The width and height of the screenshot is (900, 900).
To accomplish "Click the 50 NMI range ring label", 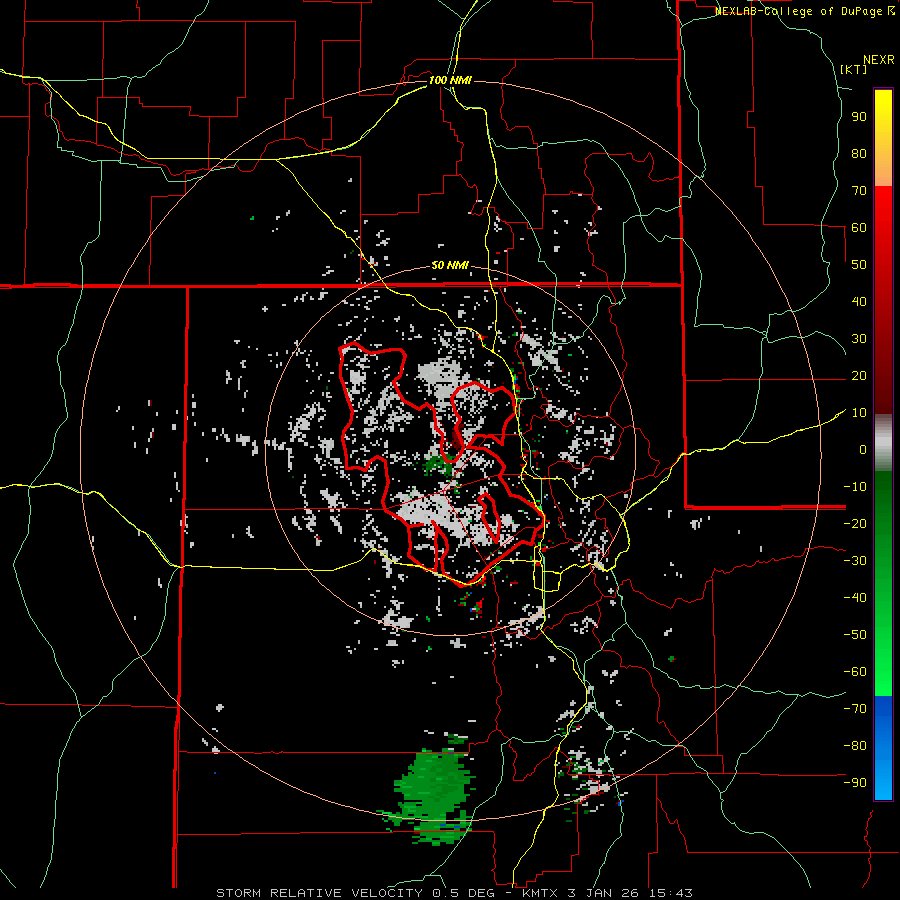I will (450, 265).
